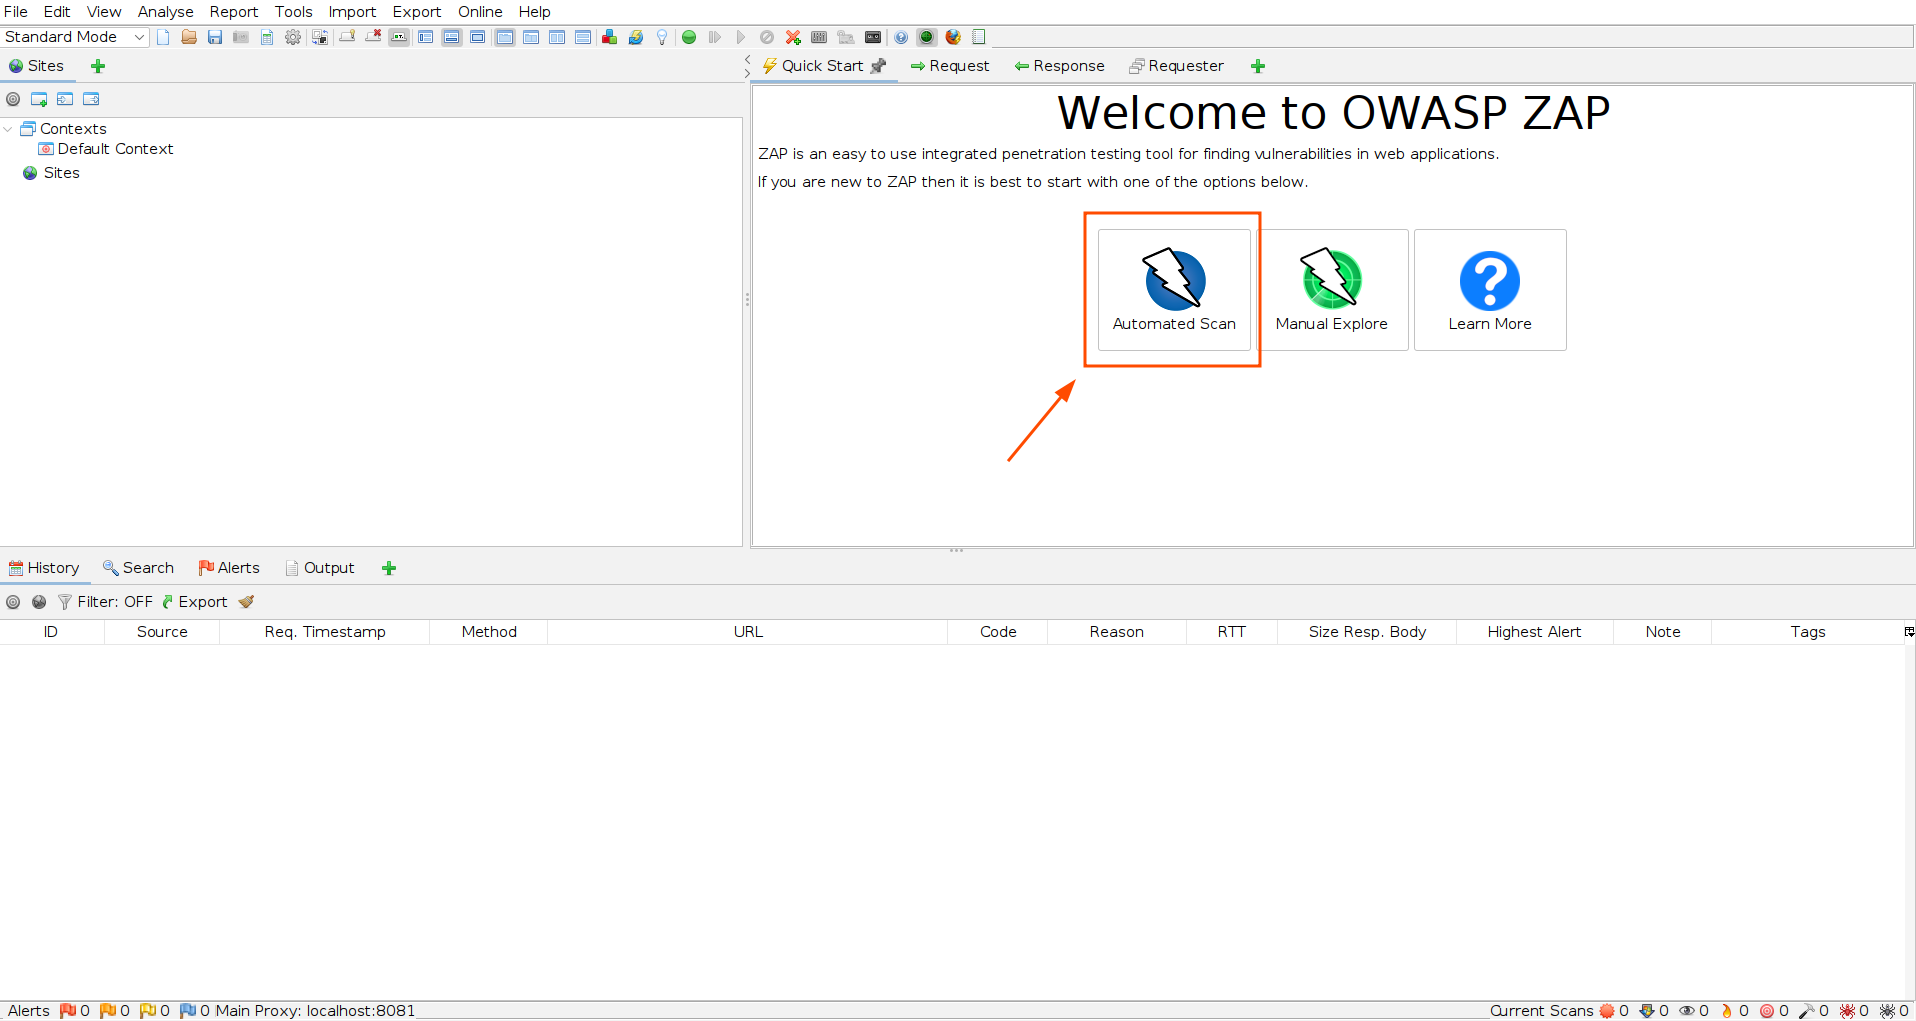Click the Manage Add-ons colored cubes icon

pyautogui.click(x=609, y=37)
